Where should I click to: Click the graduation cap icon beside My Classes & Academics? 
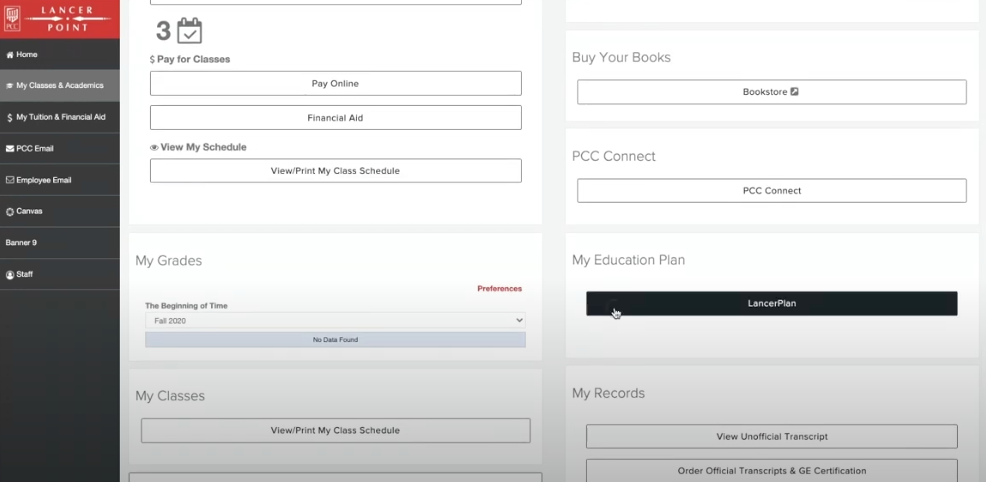pyautogui.click(x=9, y=85)
